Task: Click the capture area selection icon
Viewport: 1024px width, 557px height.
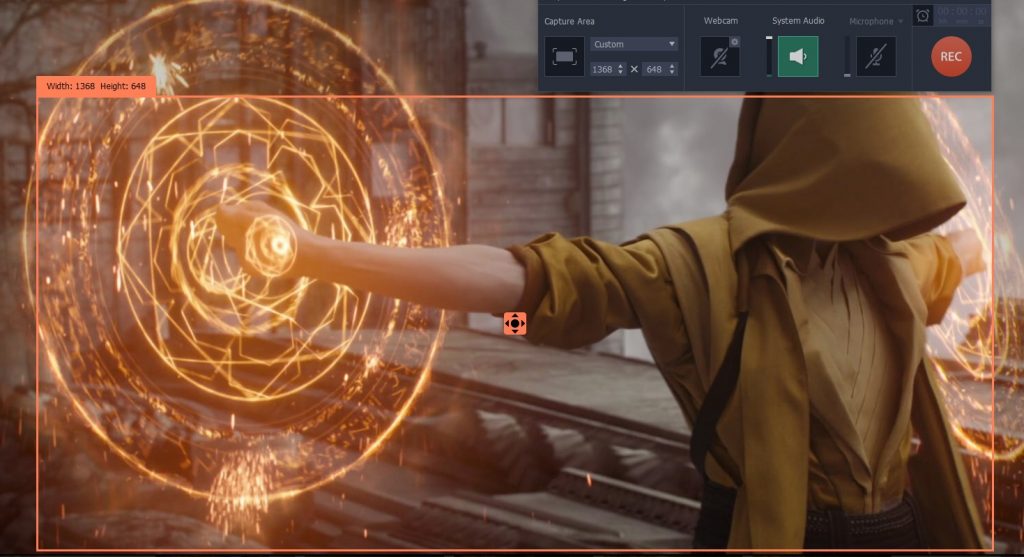Action: tap(564, 57)
